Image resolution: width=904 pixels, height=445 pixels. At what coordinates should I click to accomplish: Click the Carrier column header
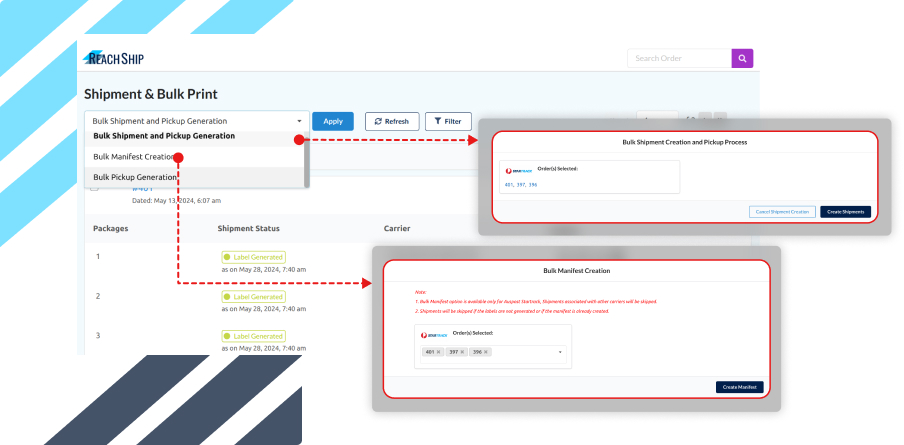click(397, 228)
